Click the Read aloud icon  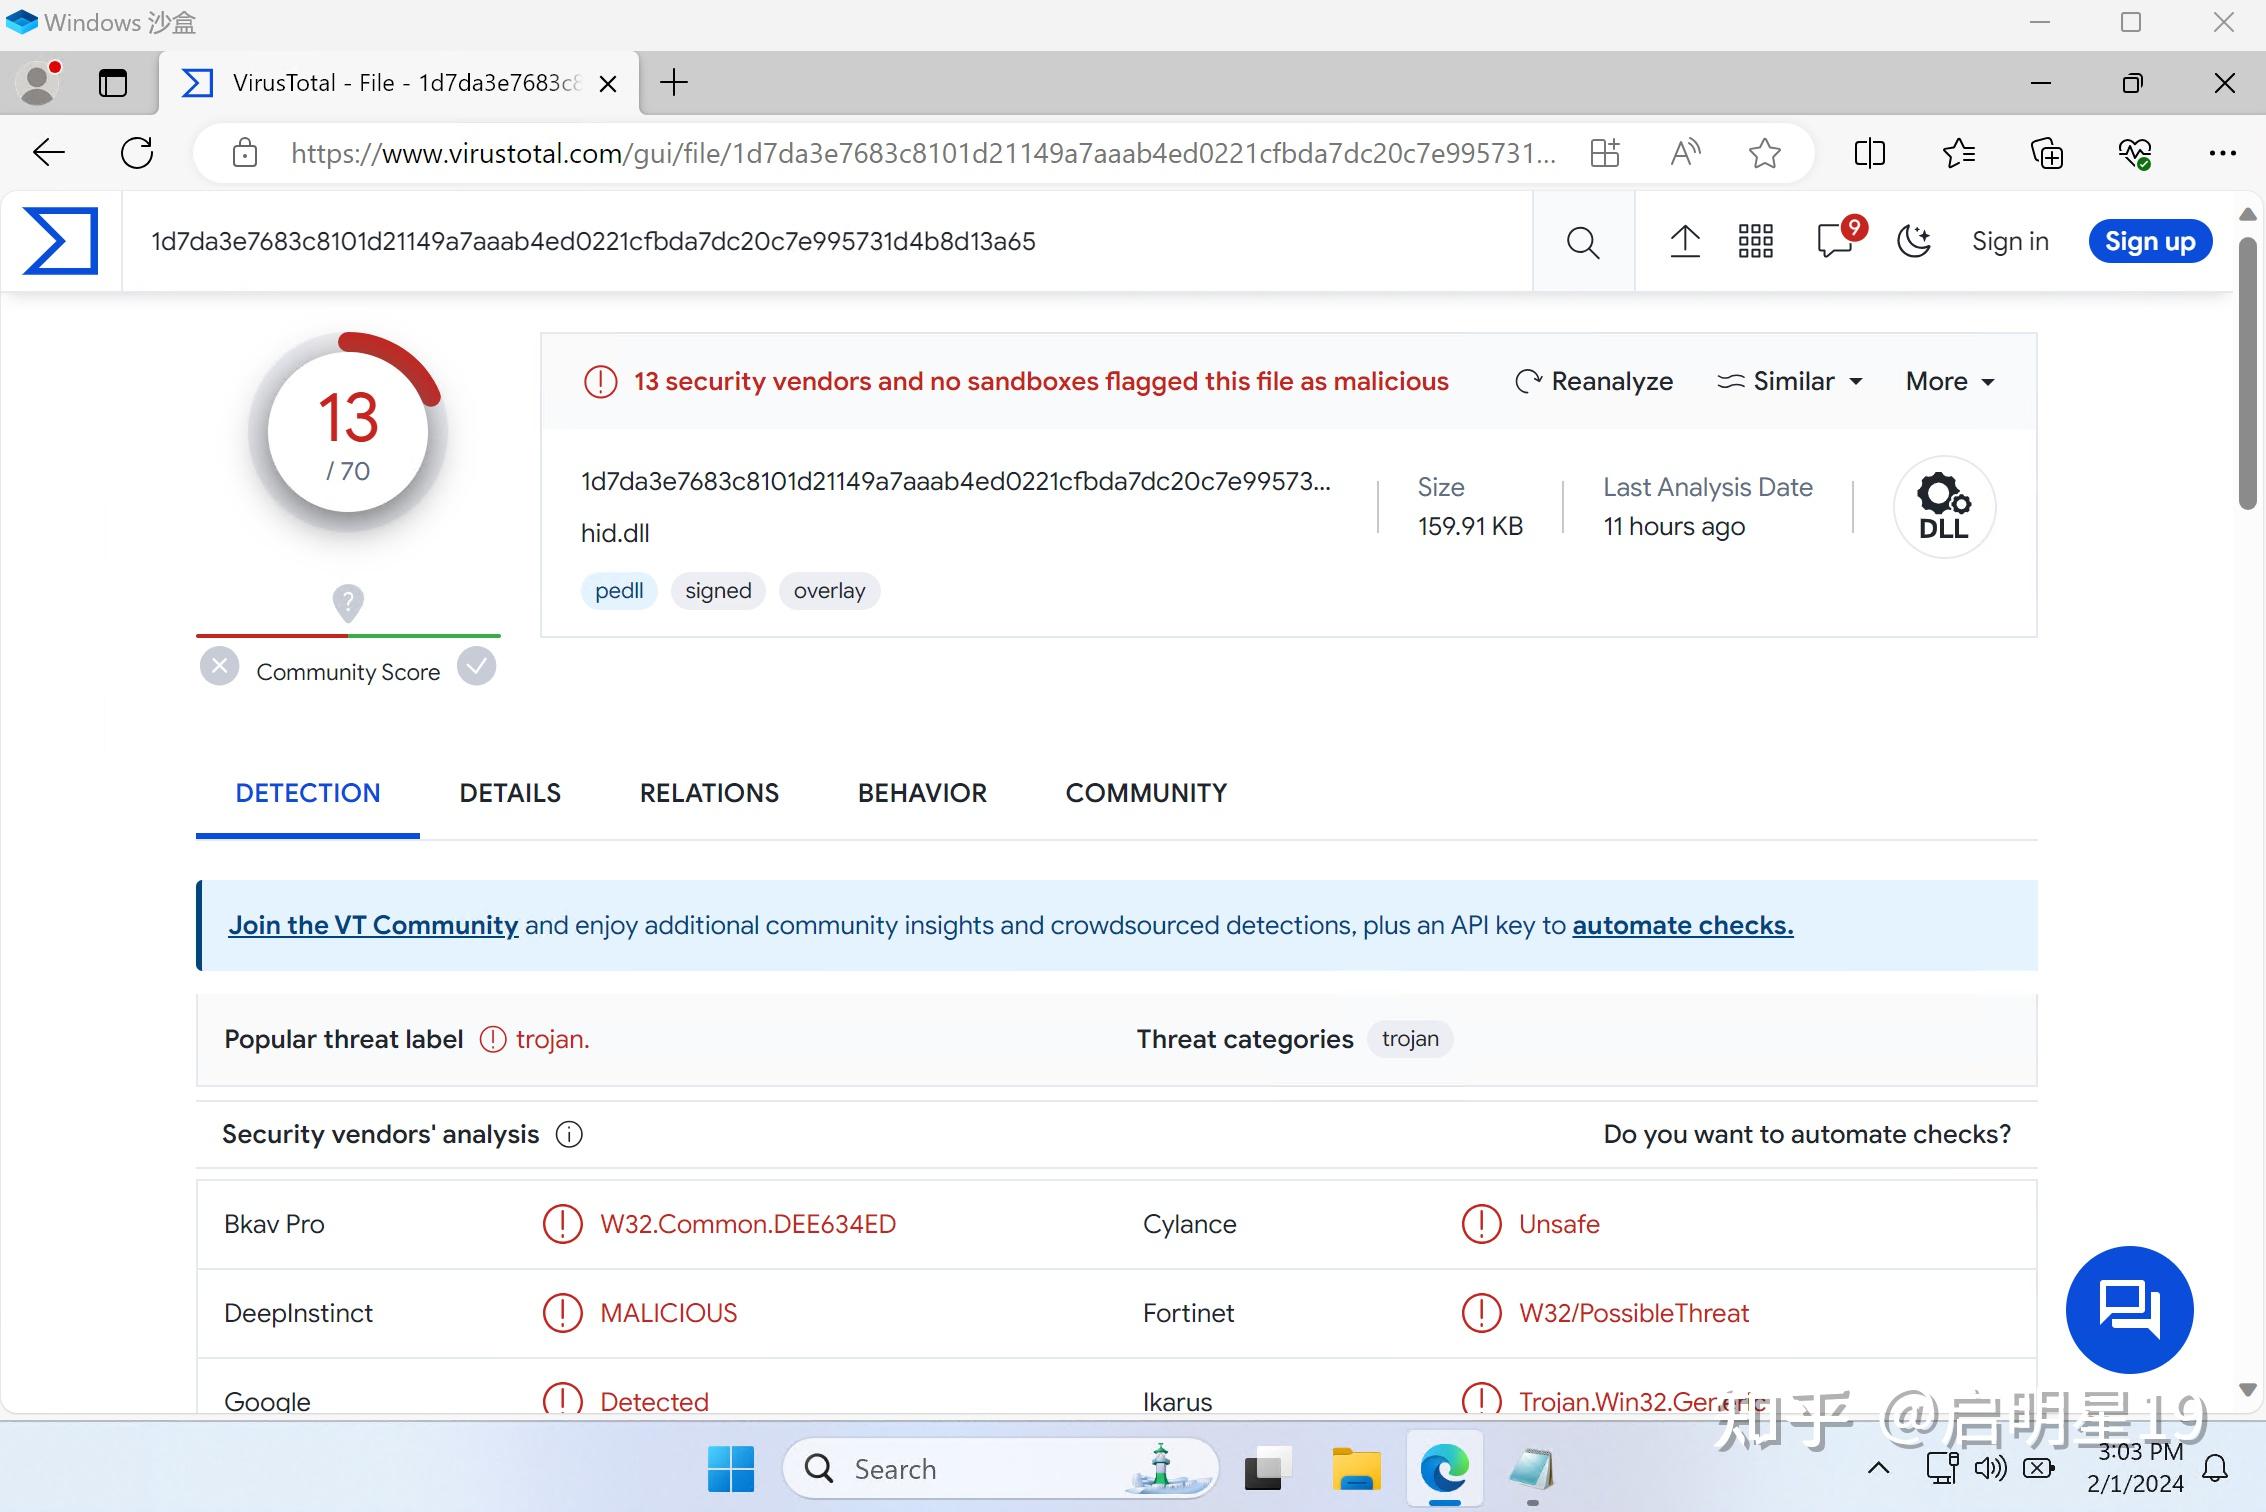tap(1686, 153)
